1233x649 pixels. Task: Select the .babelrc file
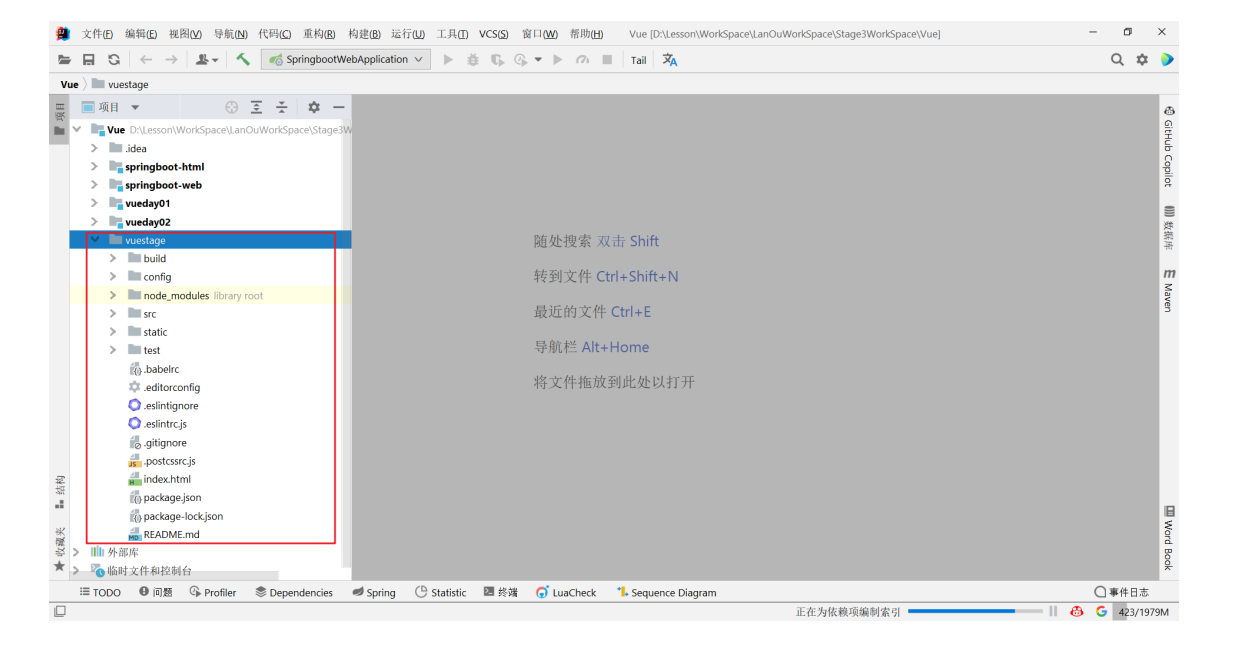[x=154, y=369]
